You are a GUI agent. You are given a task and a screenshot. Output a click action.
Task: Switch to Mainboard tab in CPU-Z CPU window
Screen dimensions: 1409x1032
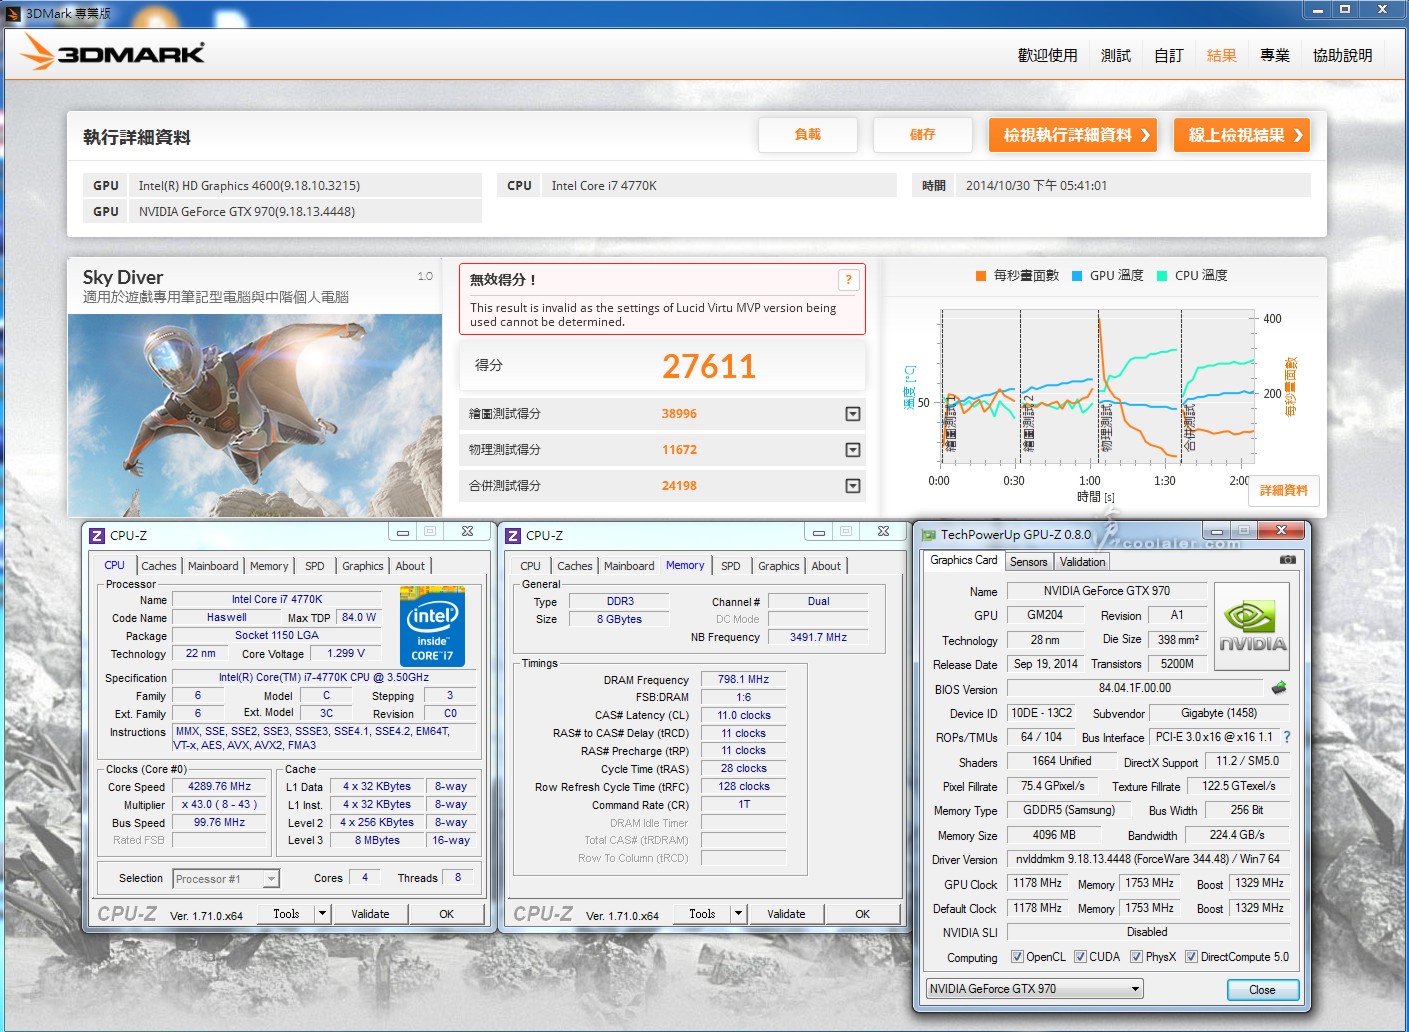pos(213,566)
